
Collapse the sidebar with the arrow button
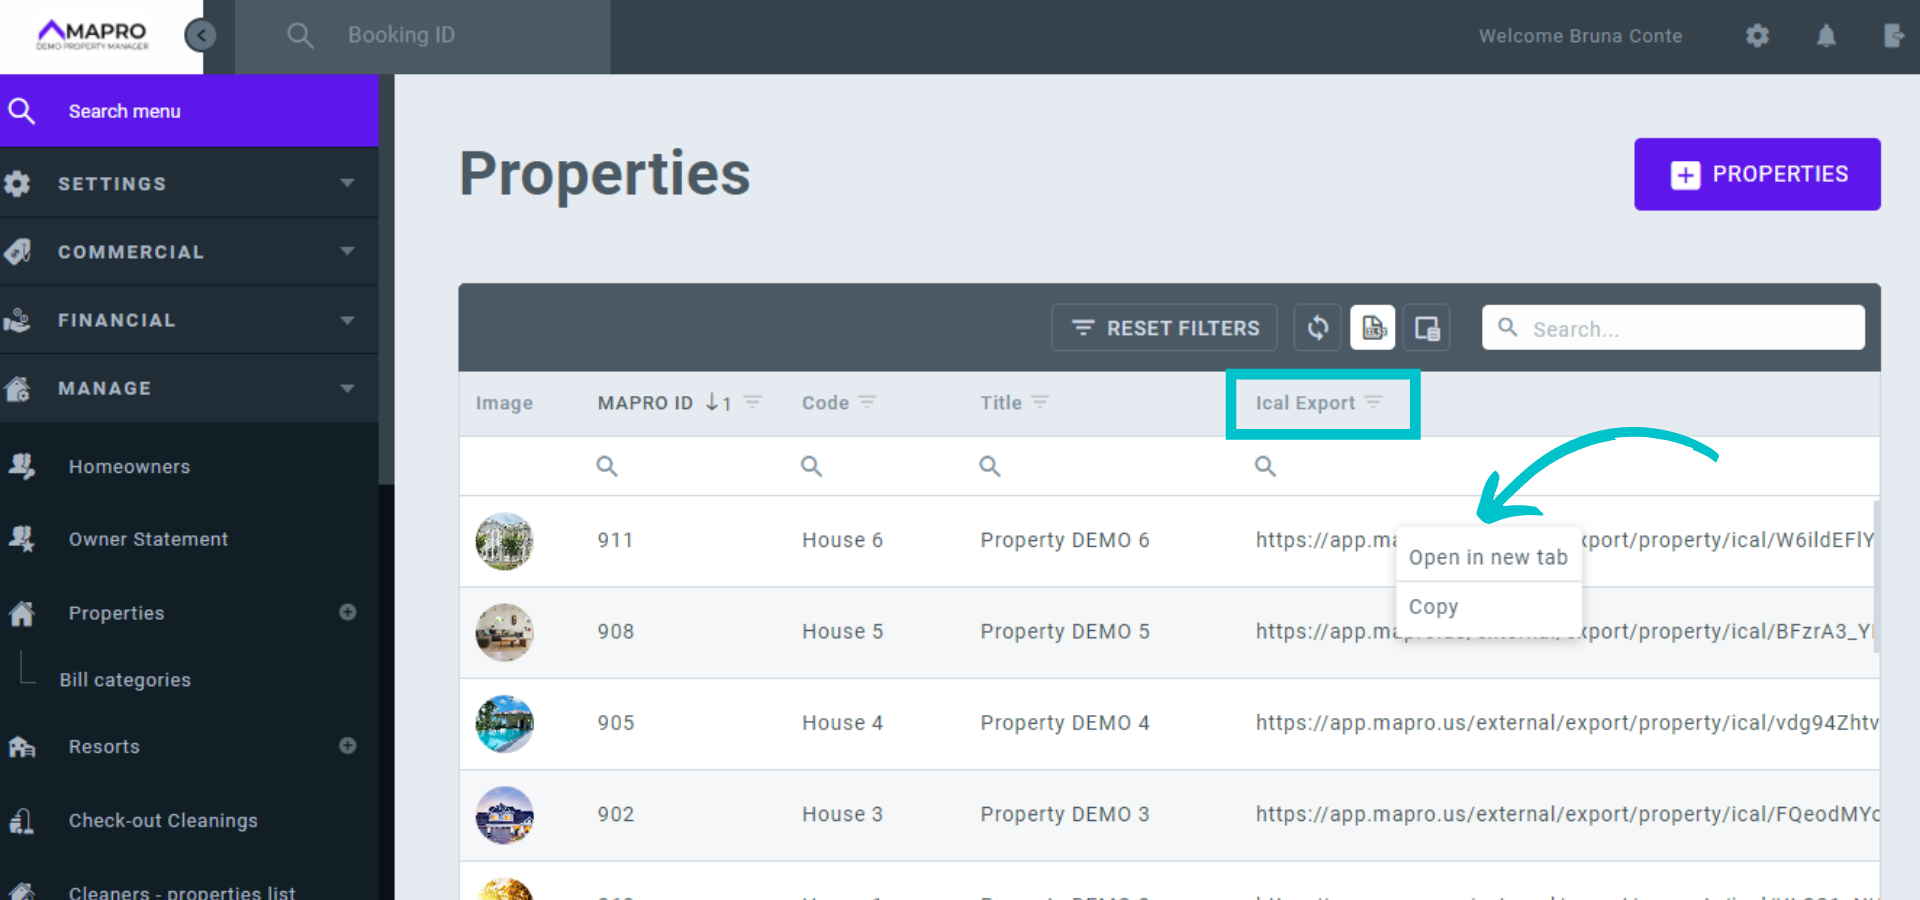(201, 36)
